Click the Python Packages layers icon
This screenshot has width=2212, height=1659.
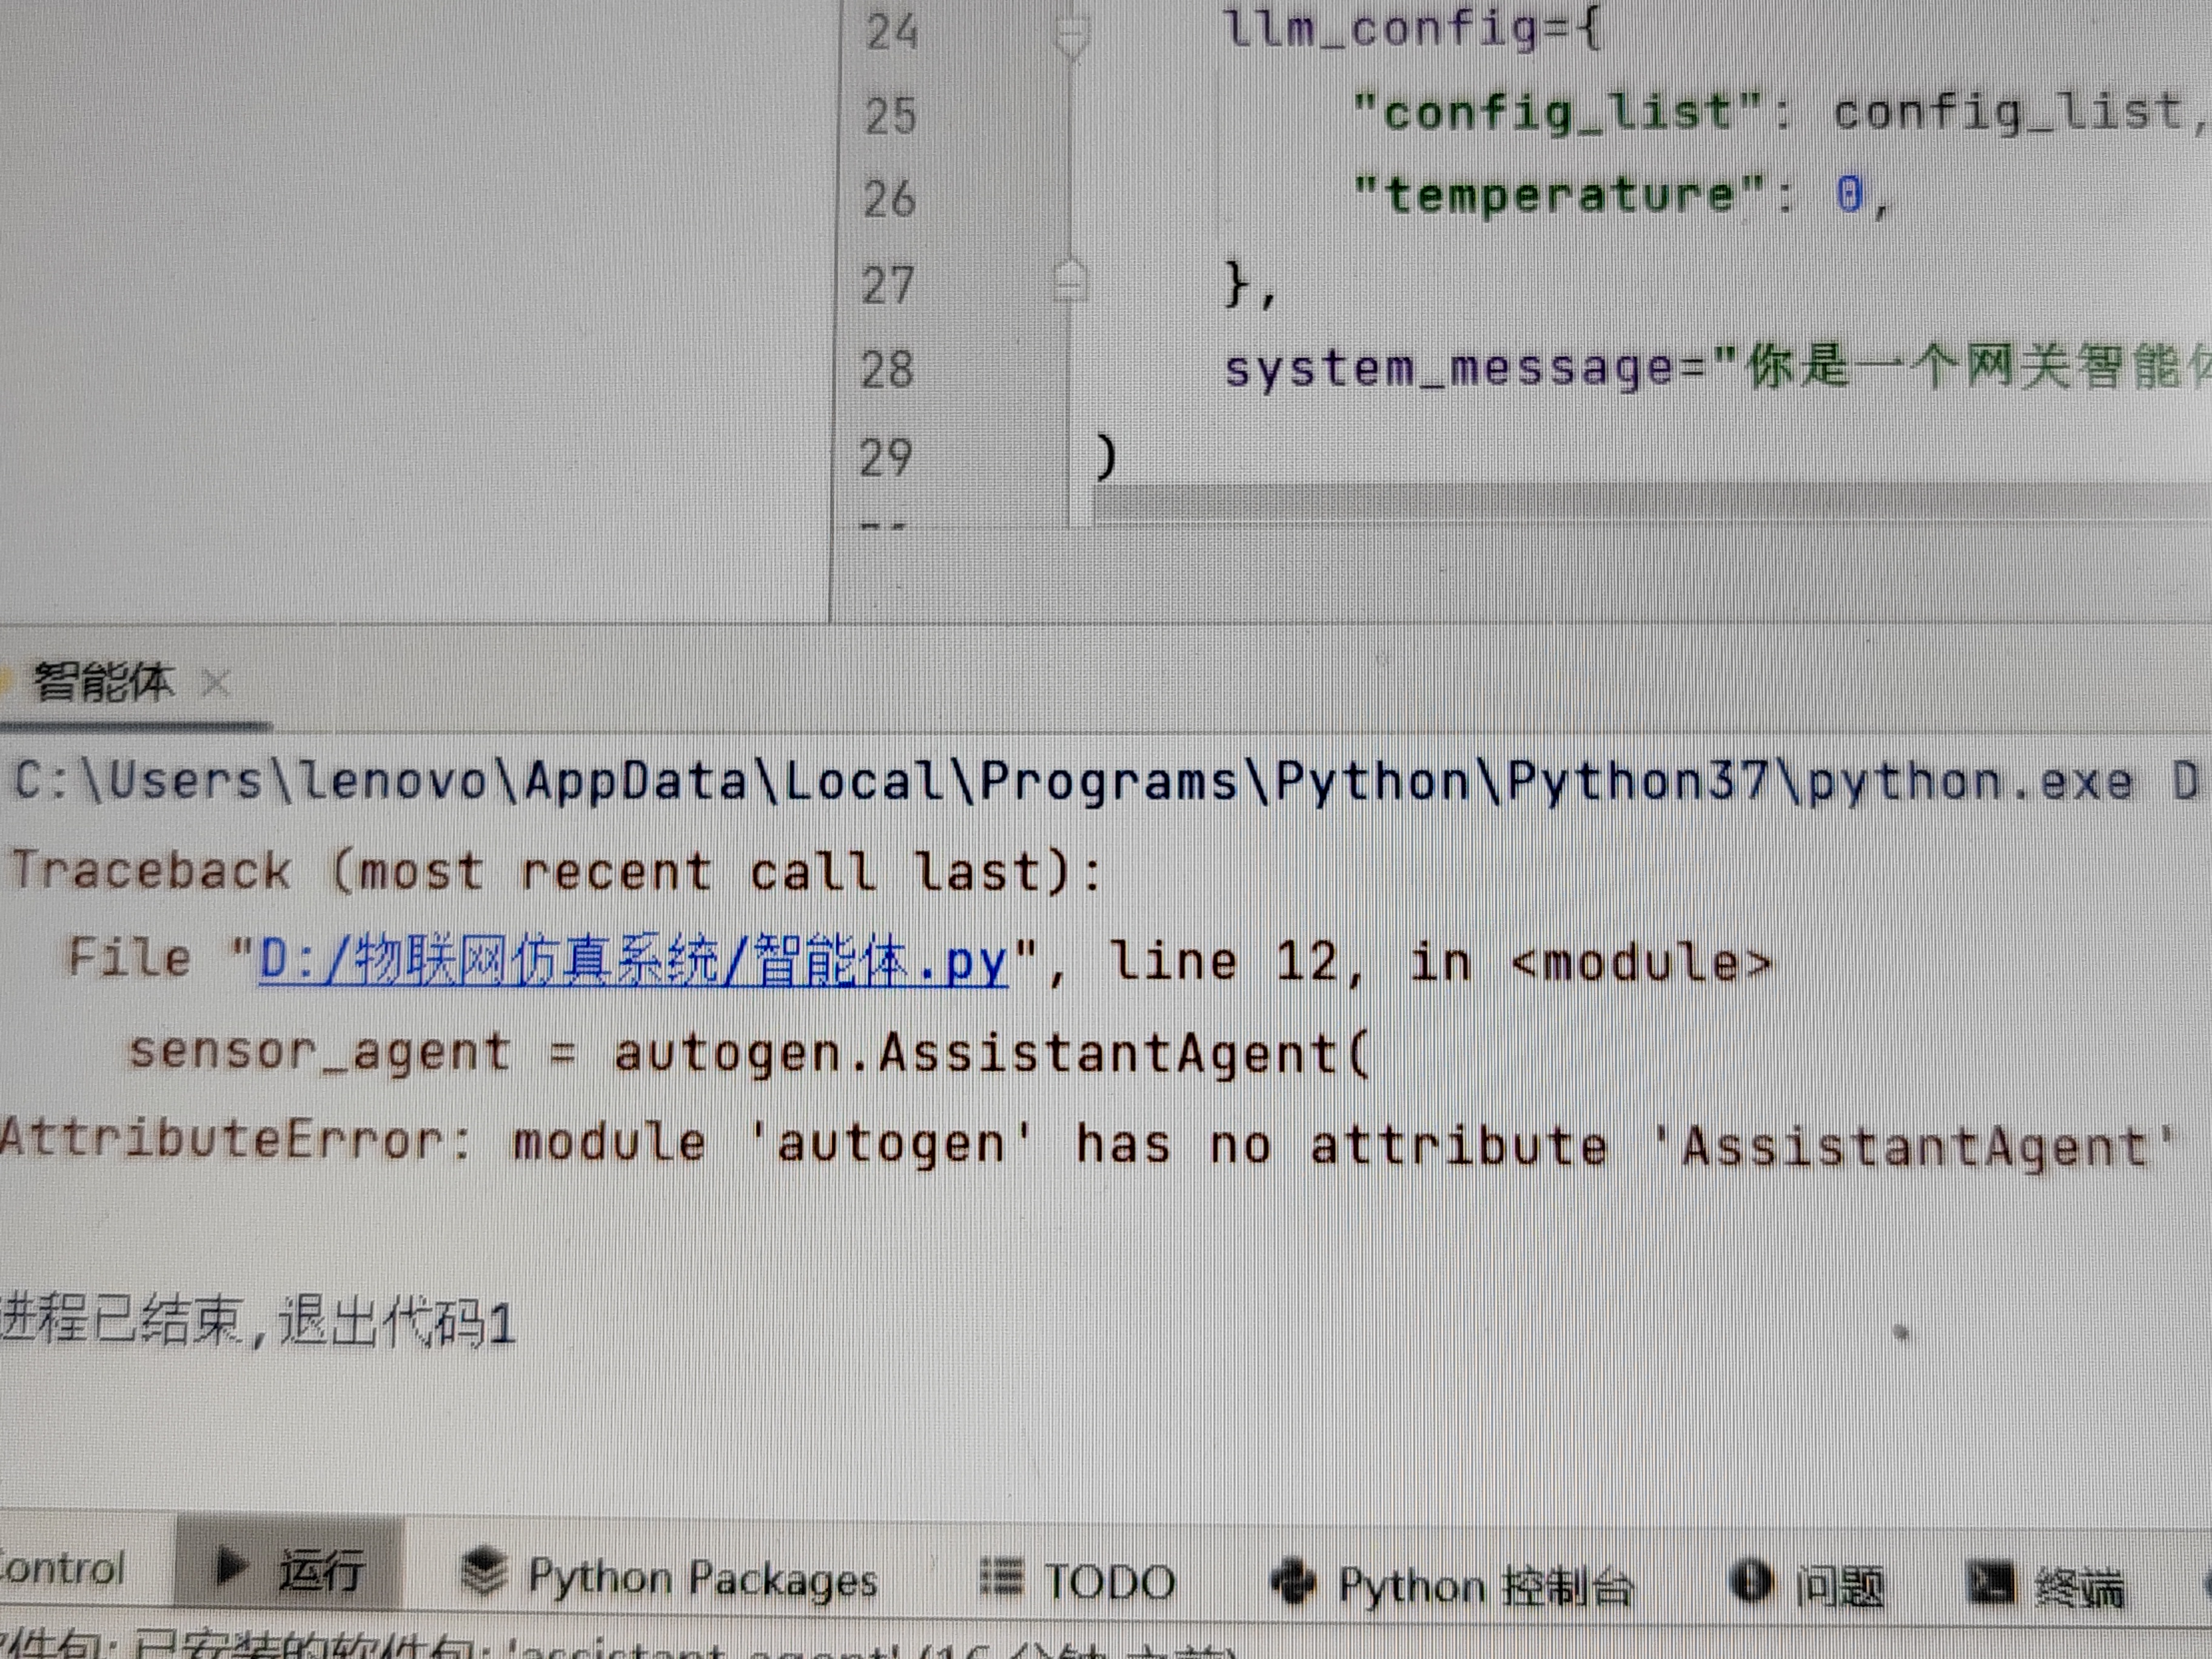(485, 1571)
